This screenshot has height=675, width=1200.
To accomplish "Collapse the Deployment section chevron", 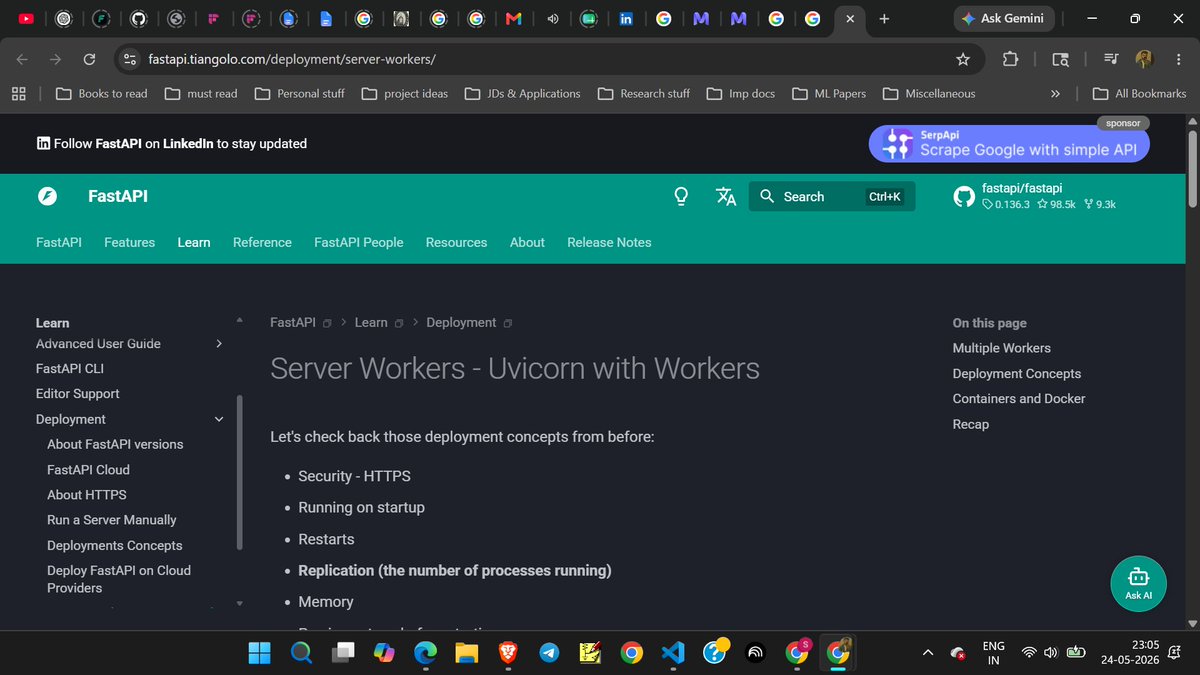I will pyautogui.click(x=219, y=420).
